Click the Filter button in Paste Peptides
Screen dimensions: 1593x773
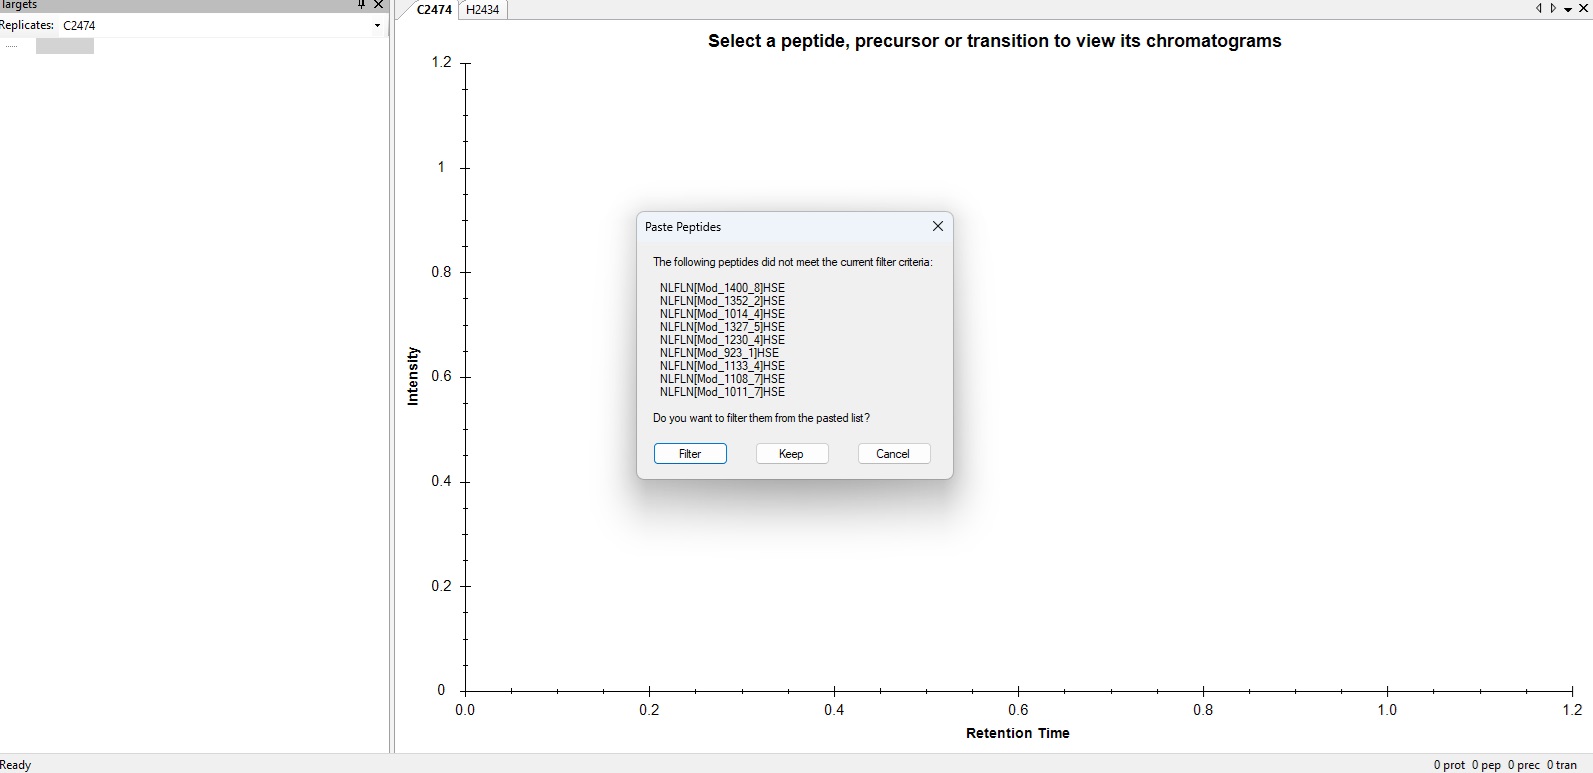[690, 454]
